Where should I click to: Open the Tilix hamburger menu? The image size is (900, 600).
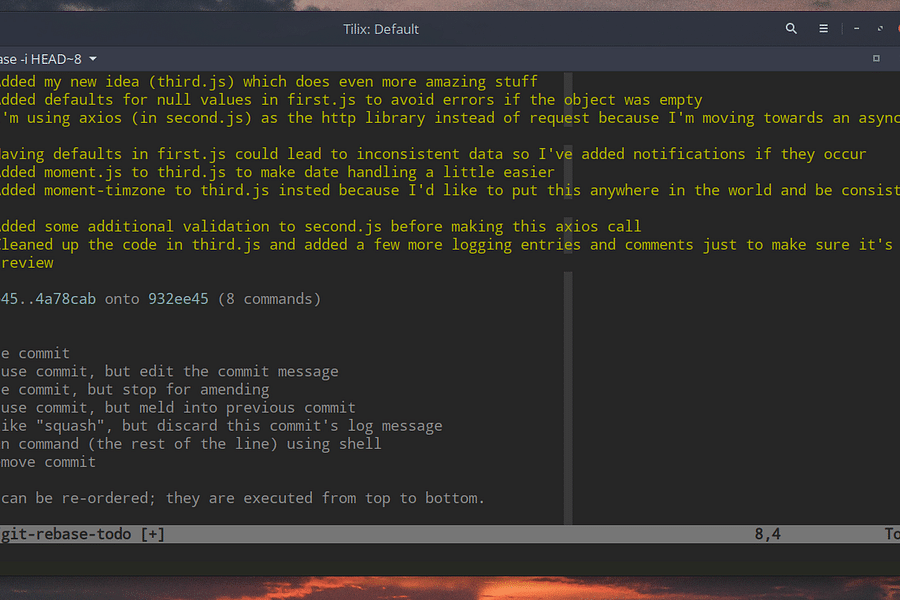coord(823,28)
